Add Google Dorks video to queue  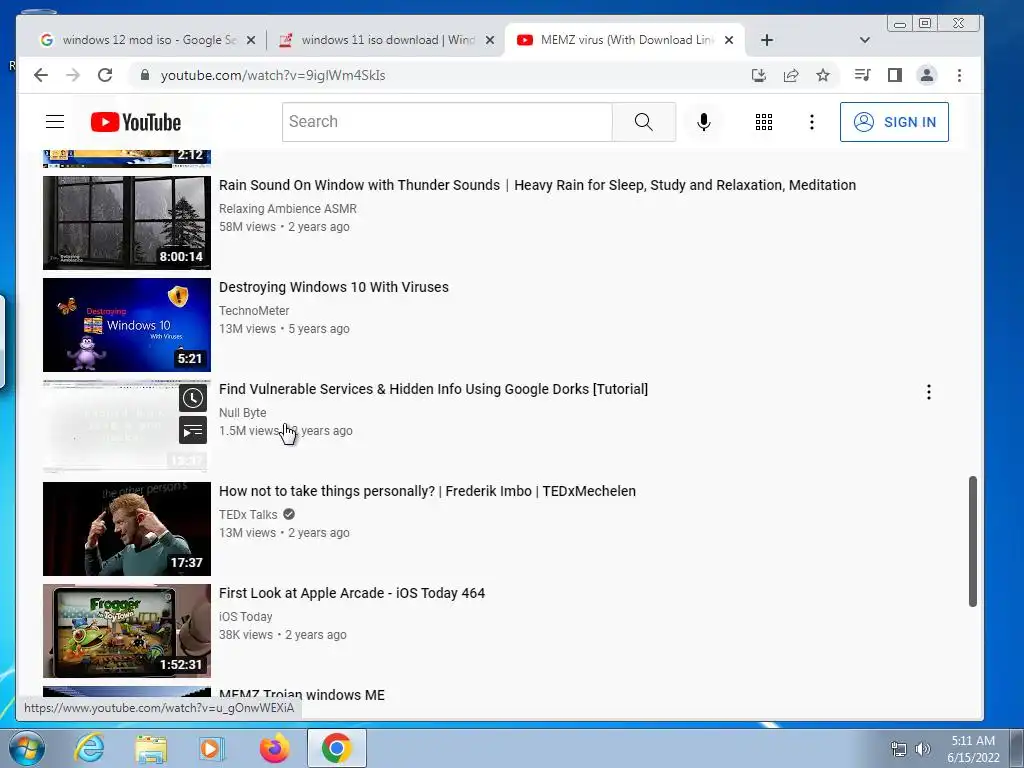click(x=193, y=430)
